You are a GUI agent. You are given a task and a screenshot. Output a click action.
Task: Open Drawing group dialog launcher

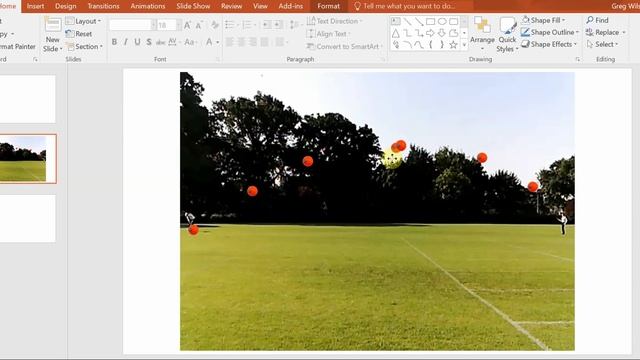tap(578, 60)
